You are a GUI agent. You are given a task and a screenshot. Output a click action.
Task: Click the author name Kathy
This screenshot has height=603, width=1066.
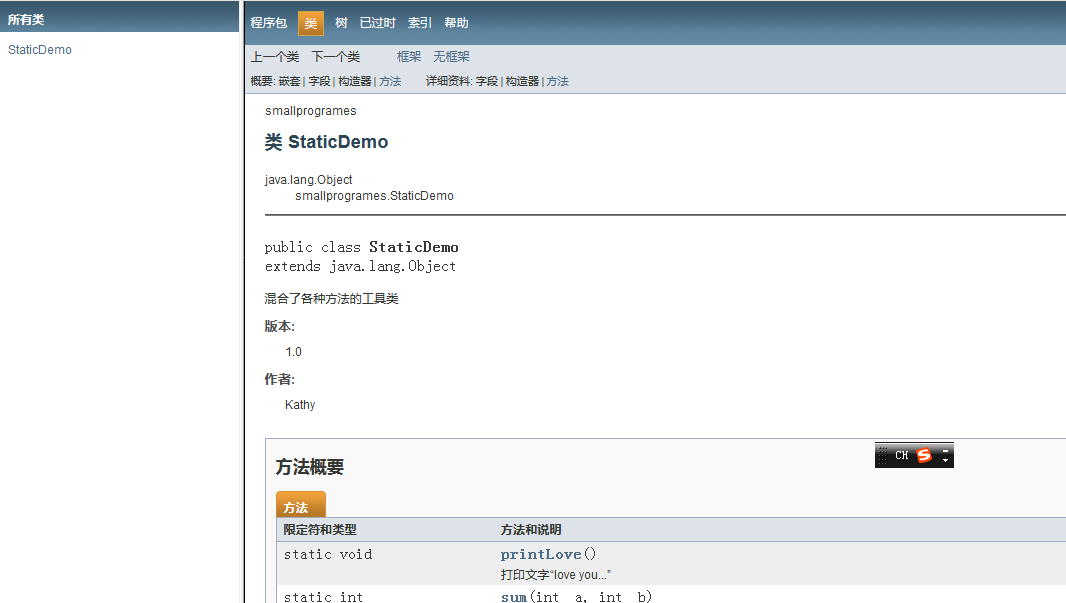pyautogui.click(x=300, y=405)
